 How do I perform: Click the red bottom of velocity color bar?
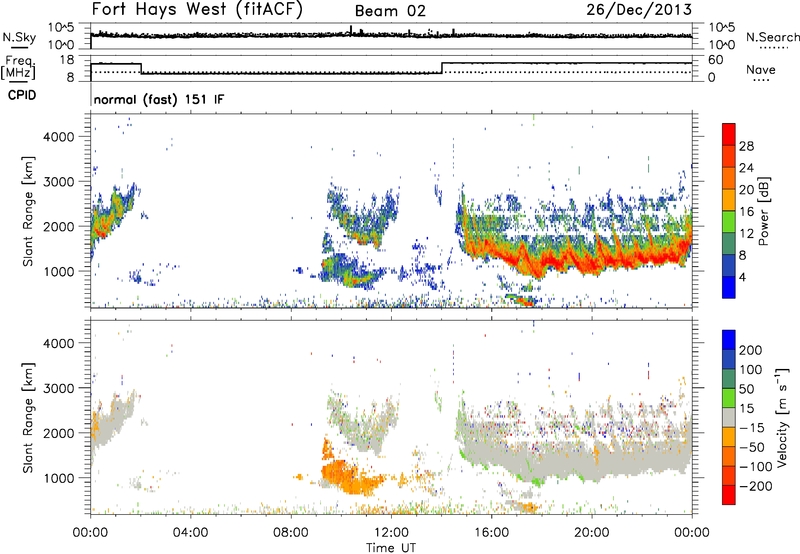[x=729, y=495]
